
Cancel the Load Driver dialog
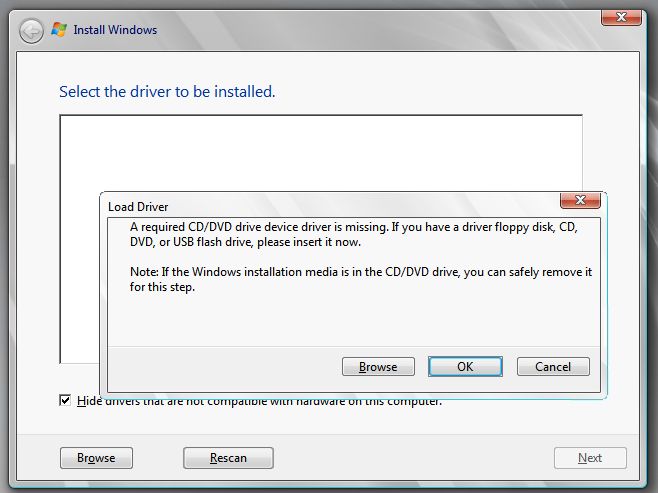(553, 367)
